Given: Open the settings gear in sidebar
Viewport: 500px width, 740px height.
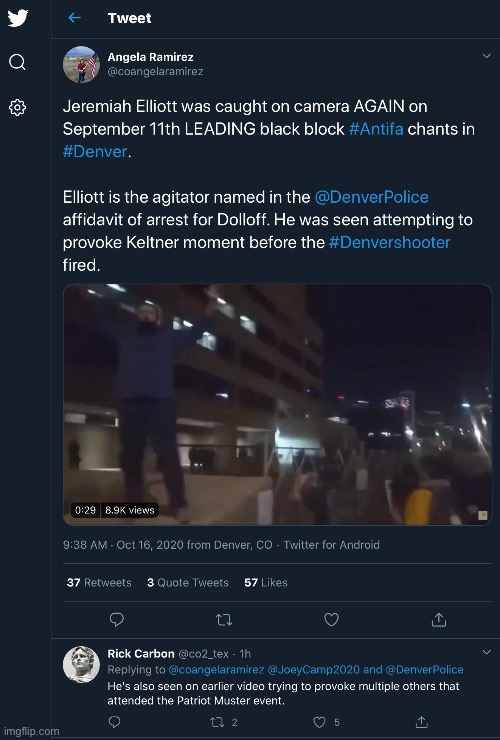Looking at the screenshot, I should 17,108.
